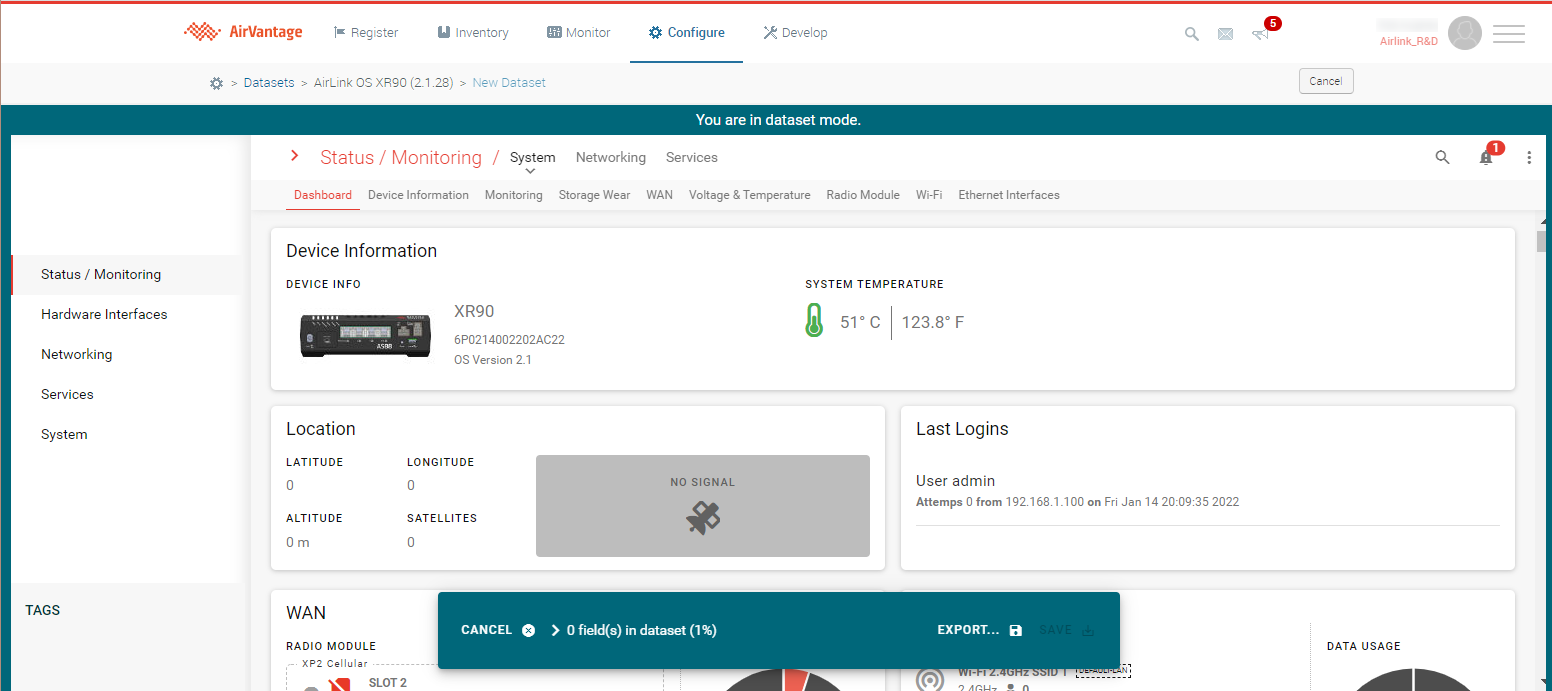
Task: Click the vertical scrollbar on the right
Action: click(x=1542, y=241)
